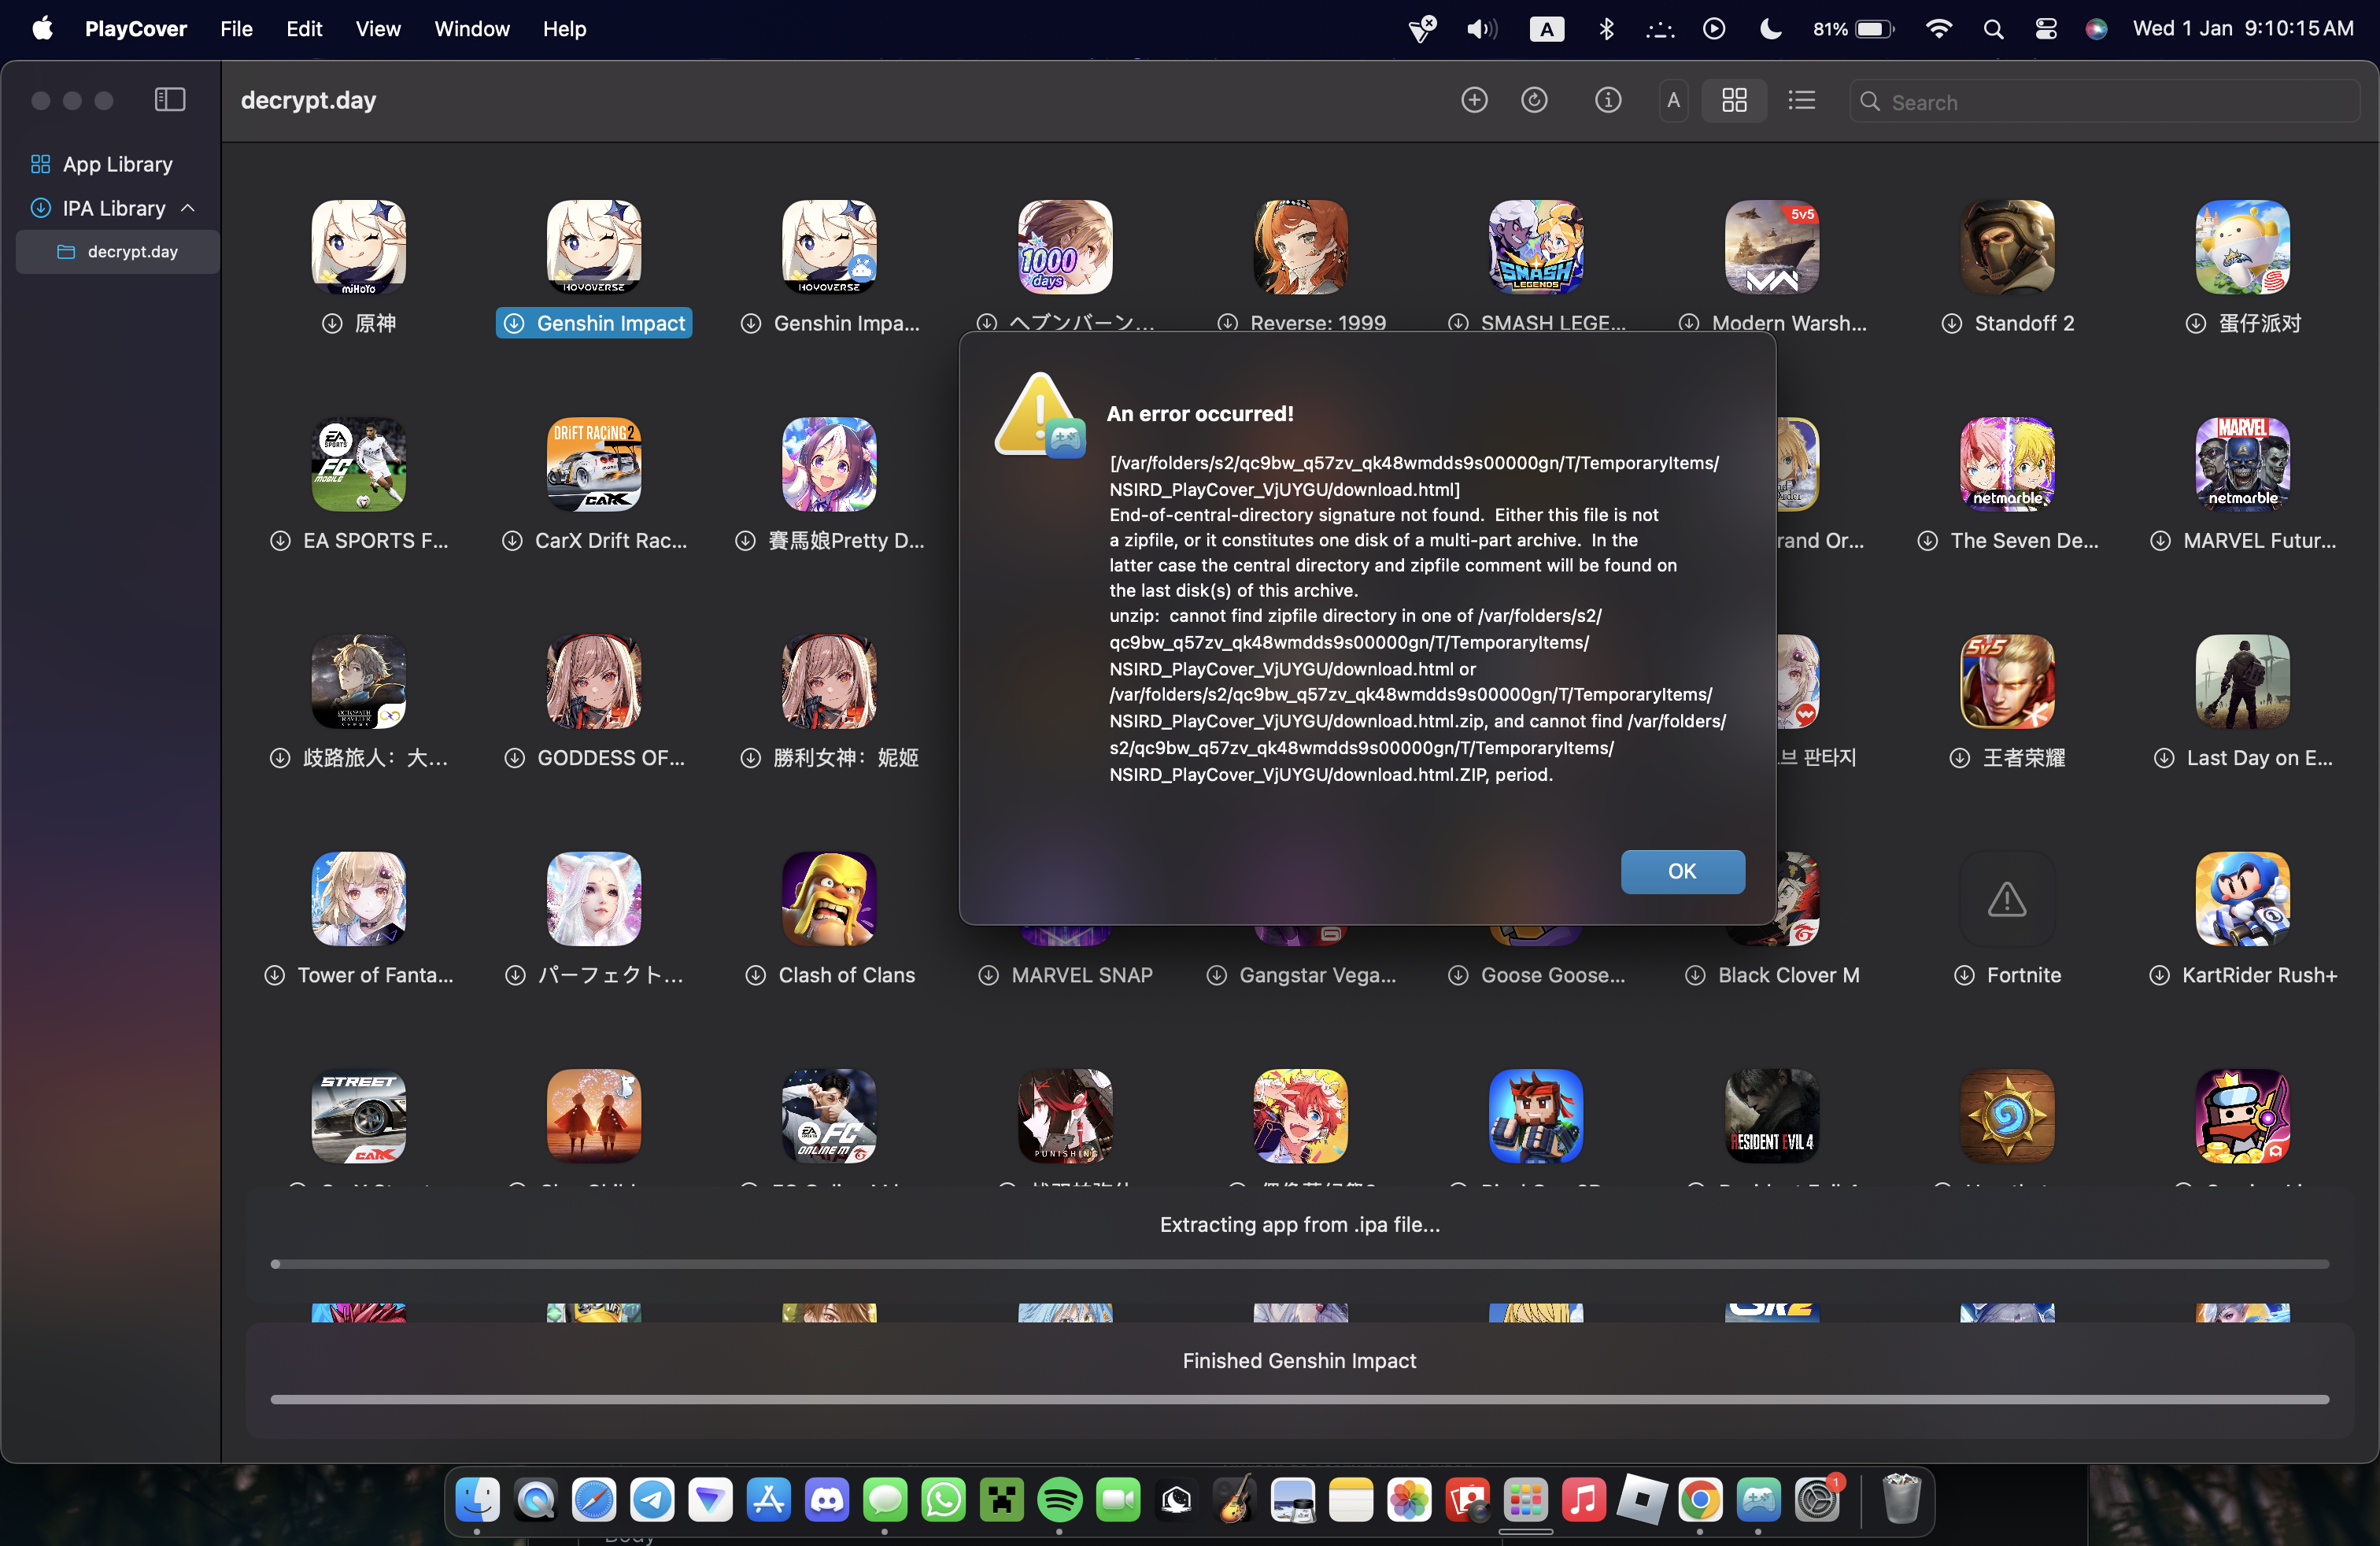The image size is (2380, 1546).
Task: Click the Finished Genshin Impact progress bar
Action: coord(1299,1399)
